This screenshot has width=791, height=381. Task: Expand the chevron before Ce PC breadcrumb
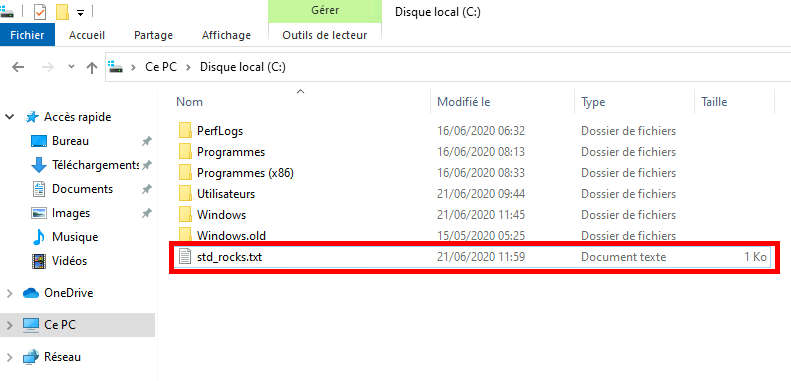pyautogui.click(x=134, y=67)
